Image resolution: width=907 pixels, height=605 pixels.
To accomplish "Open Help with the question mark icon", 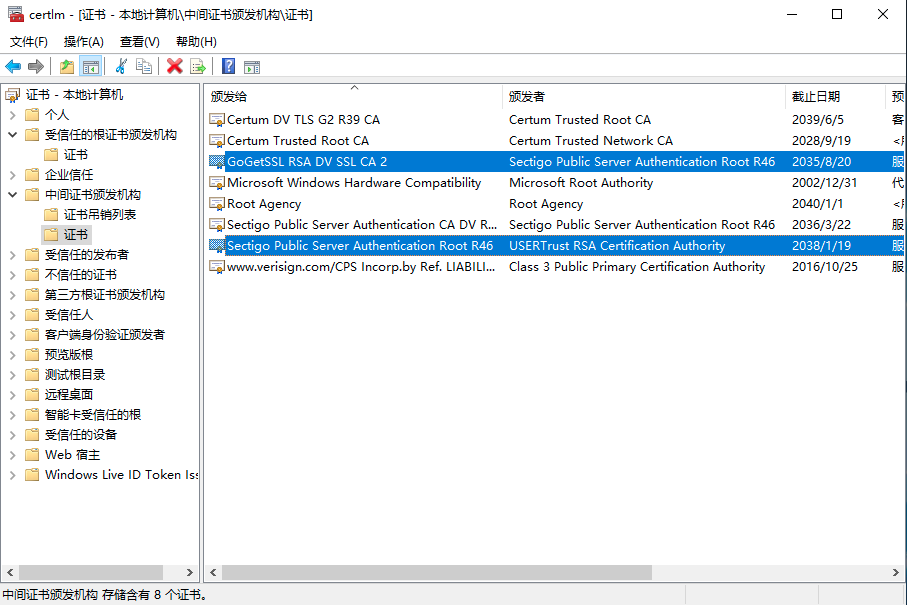I will [228, 66].
